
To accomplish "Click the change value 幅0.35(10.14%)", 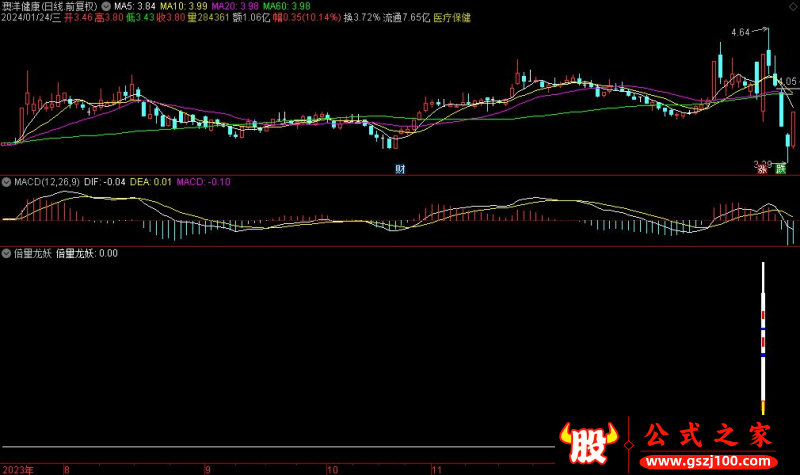I will click(x=307, y=18).
